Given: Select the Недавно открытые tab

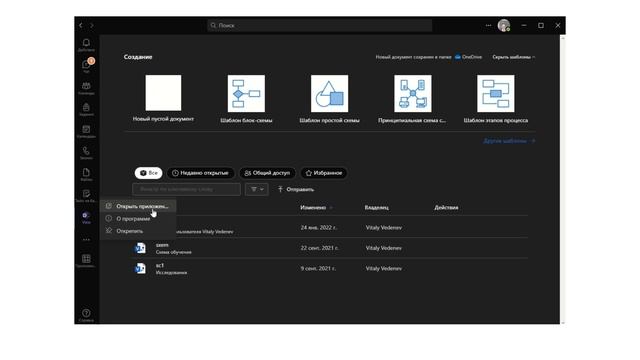Looking at the screenshot, I should (200, 173).
